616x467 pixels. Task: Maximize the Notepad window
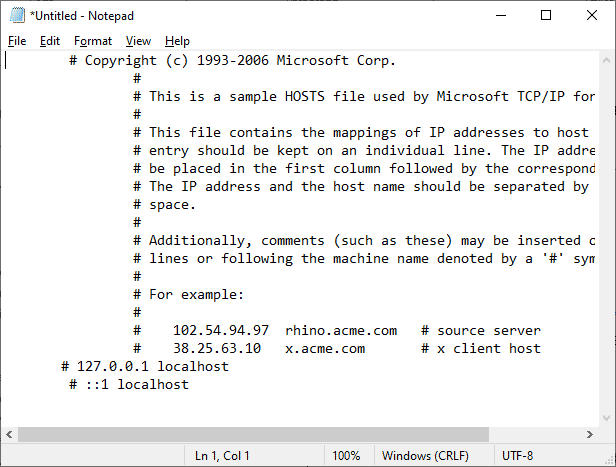(x=546, y=15)
